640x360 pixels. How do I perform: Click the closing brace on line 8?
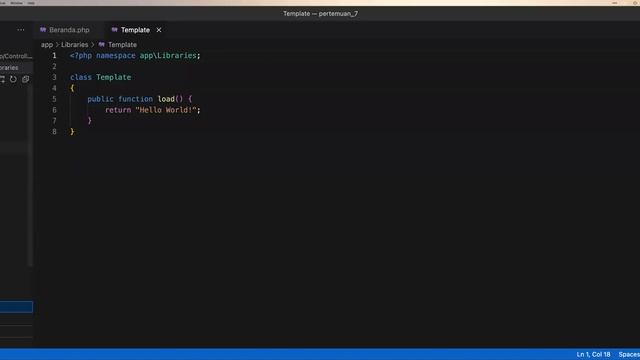(x=72, y=131)
